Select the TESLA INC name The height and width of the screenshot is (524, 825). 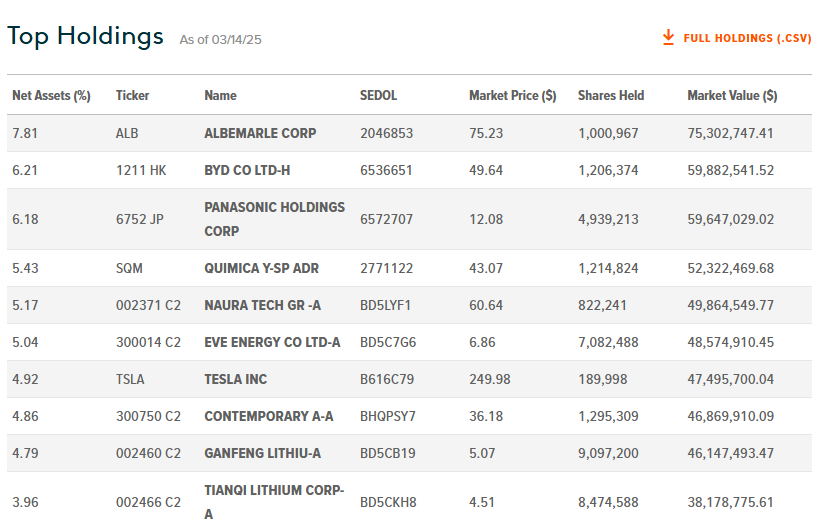(236, 379)
